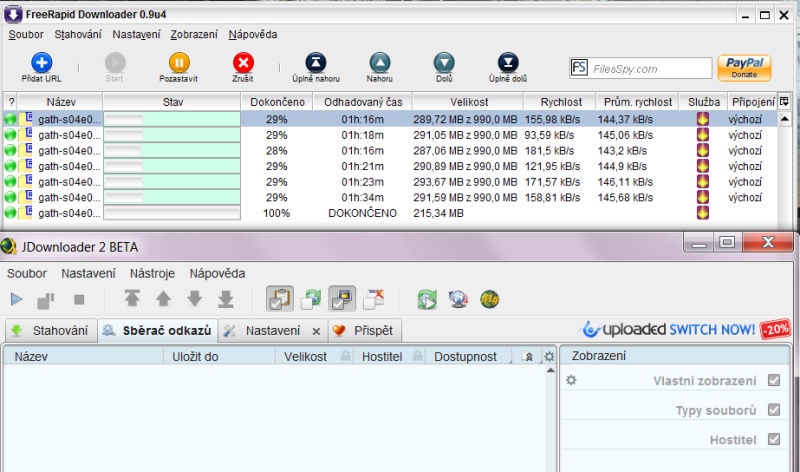Focus the FilesSpy.com search field

pyautogui.click(x=641, y=68)
